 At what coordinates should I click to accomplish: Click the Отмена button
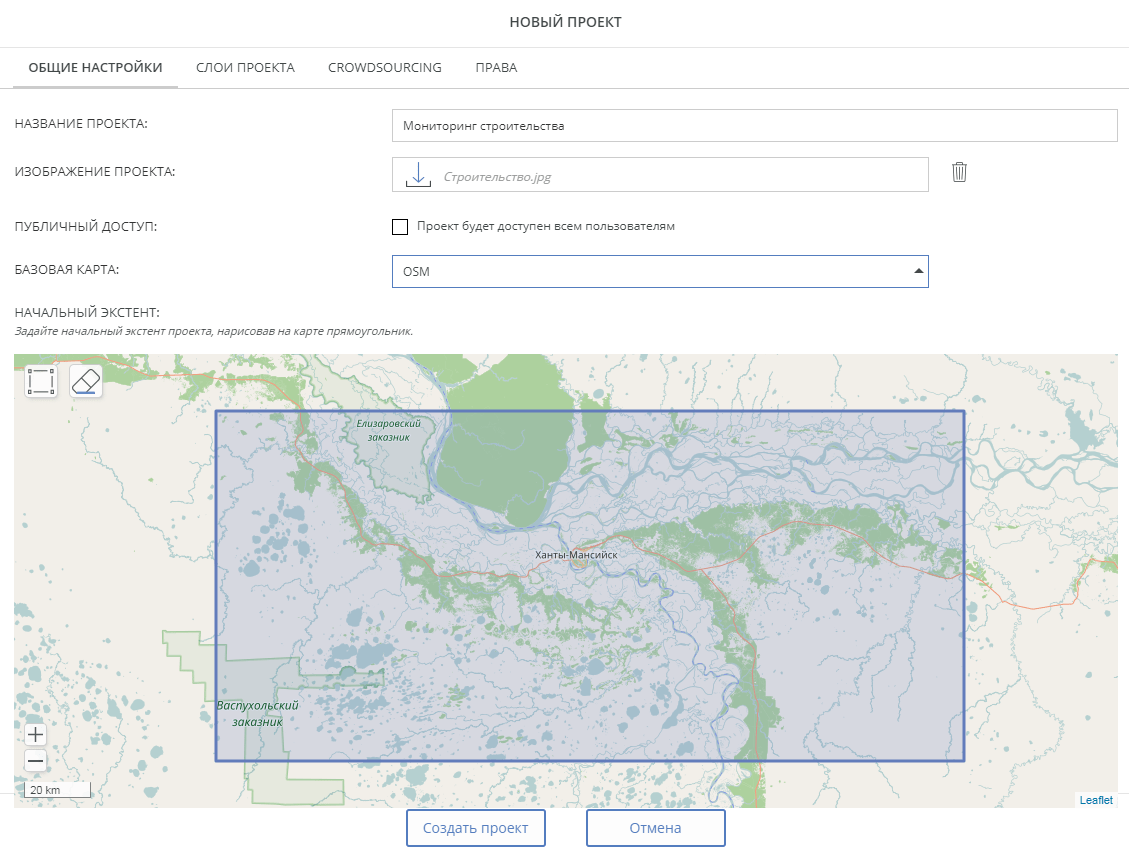coord(655,828)
